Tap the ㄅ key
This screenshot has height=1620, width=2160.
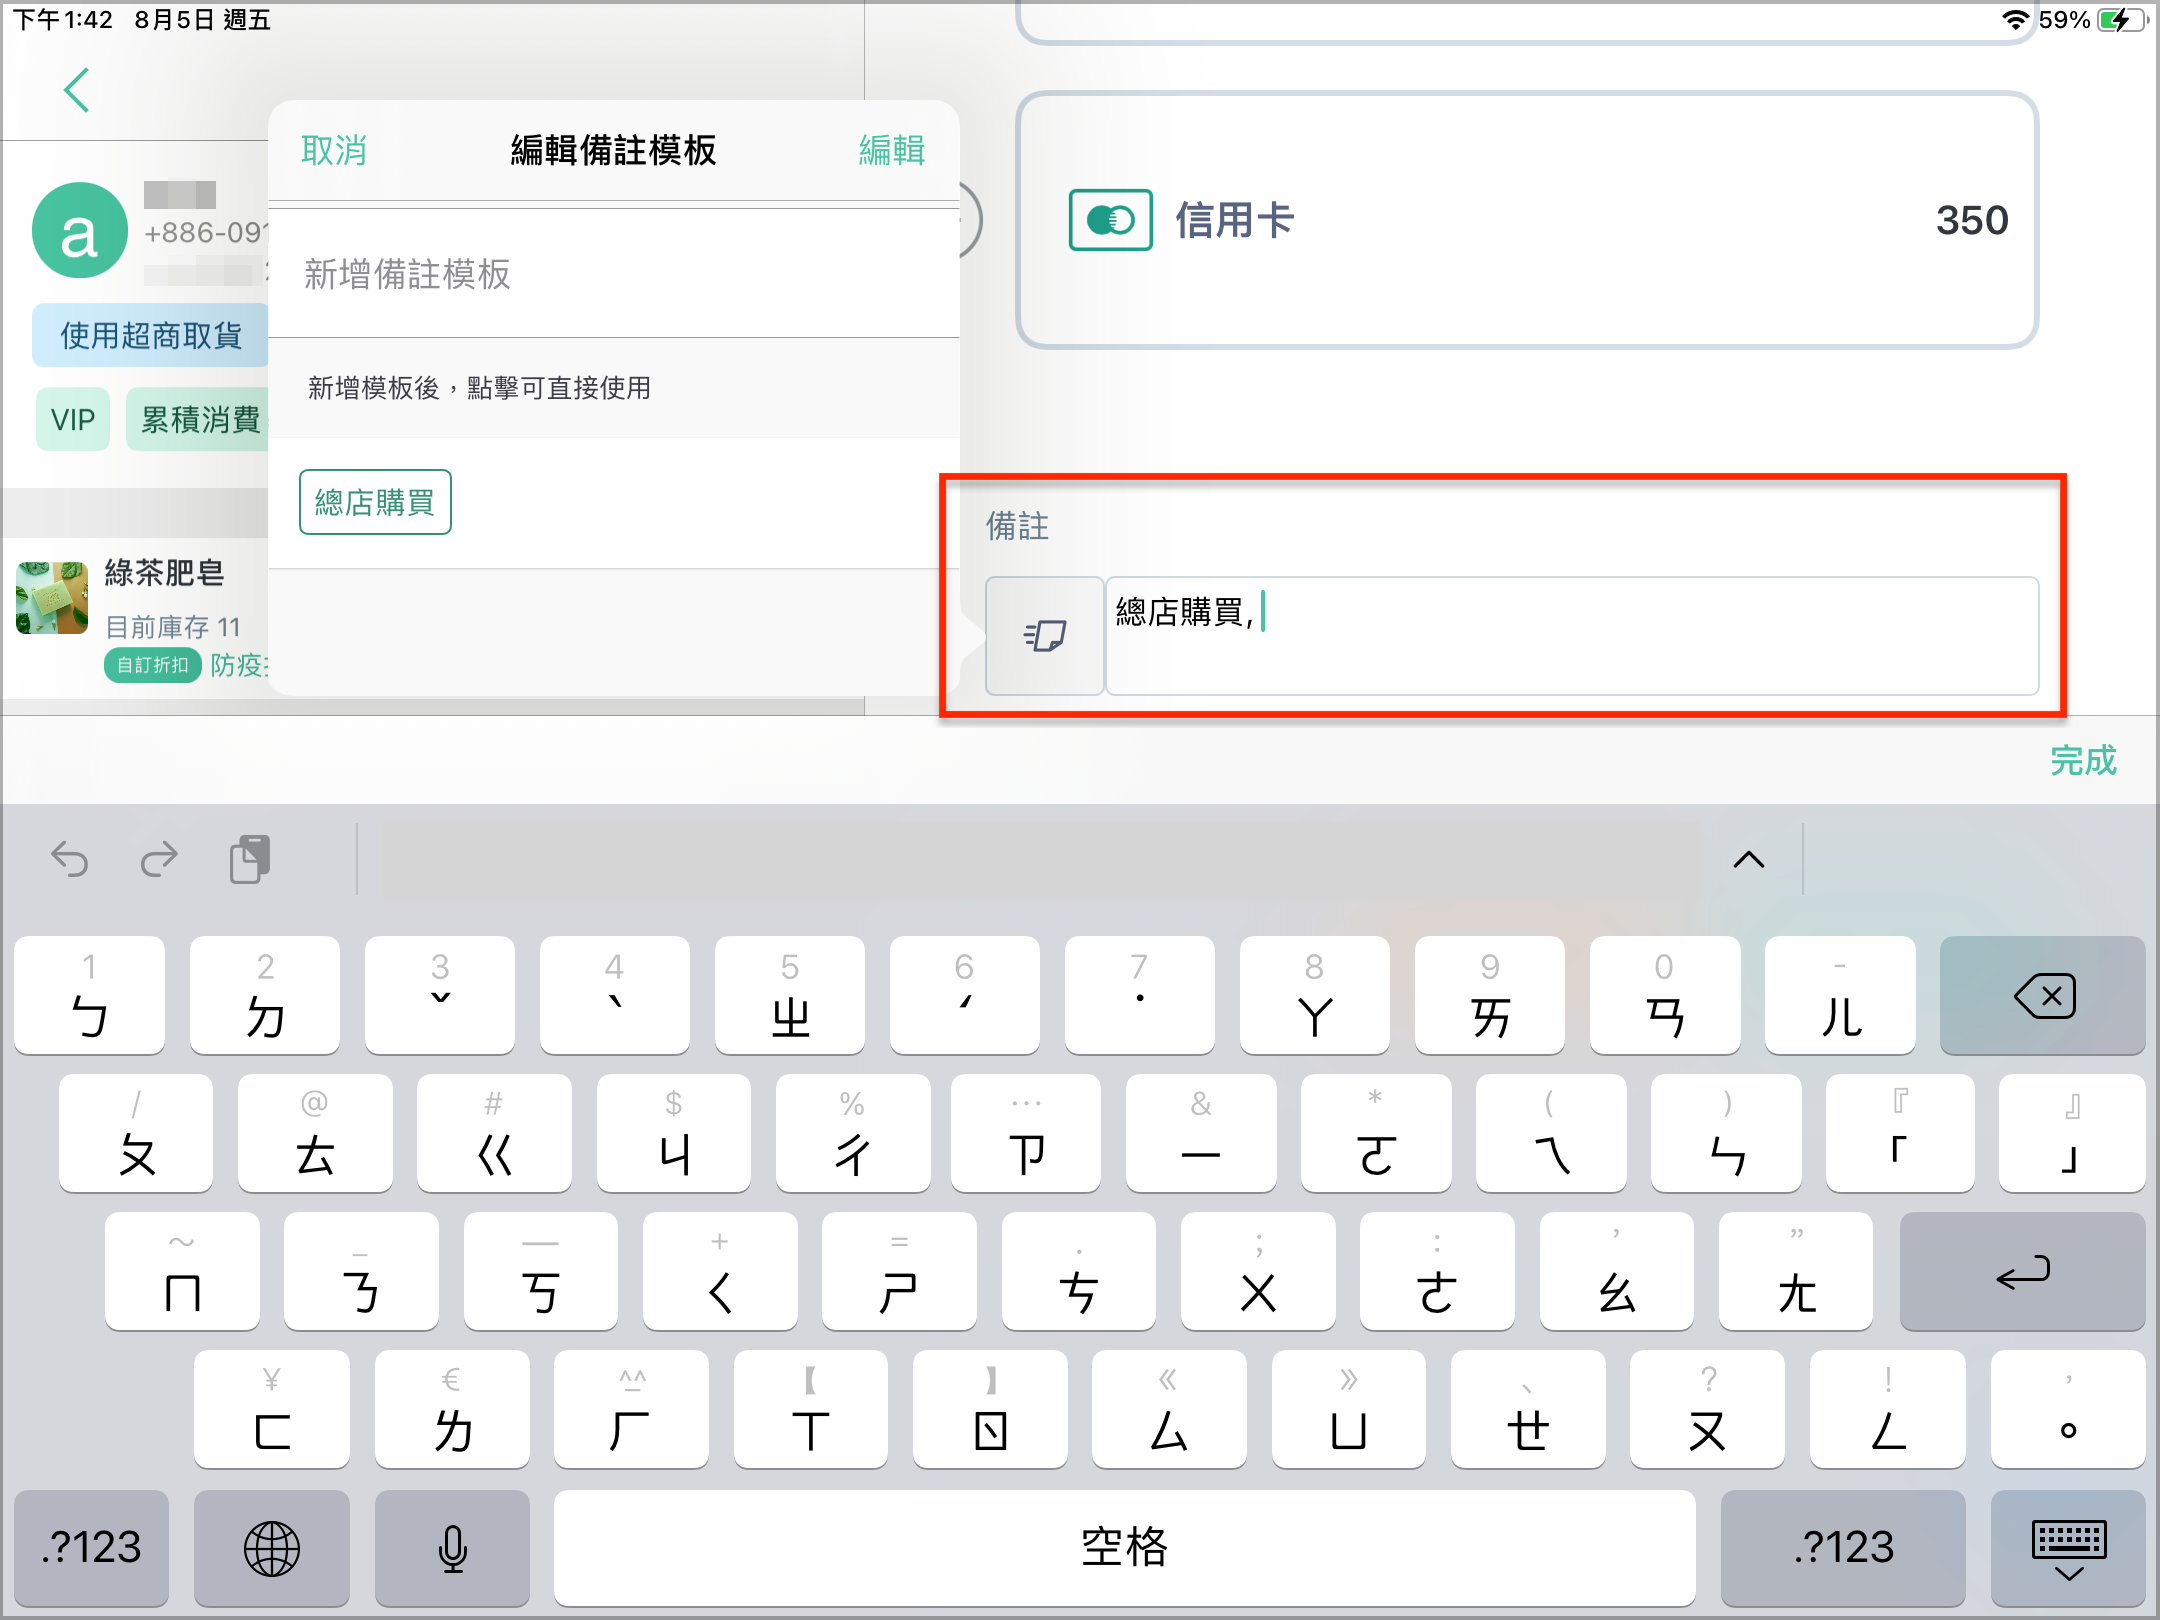click(90, 995)
